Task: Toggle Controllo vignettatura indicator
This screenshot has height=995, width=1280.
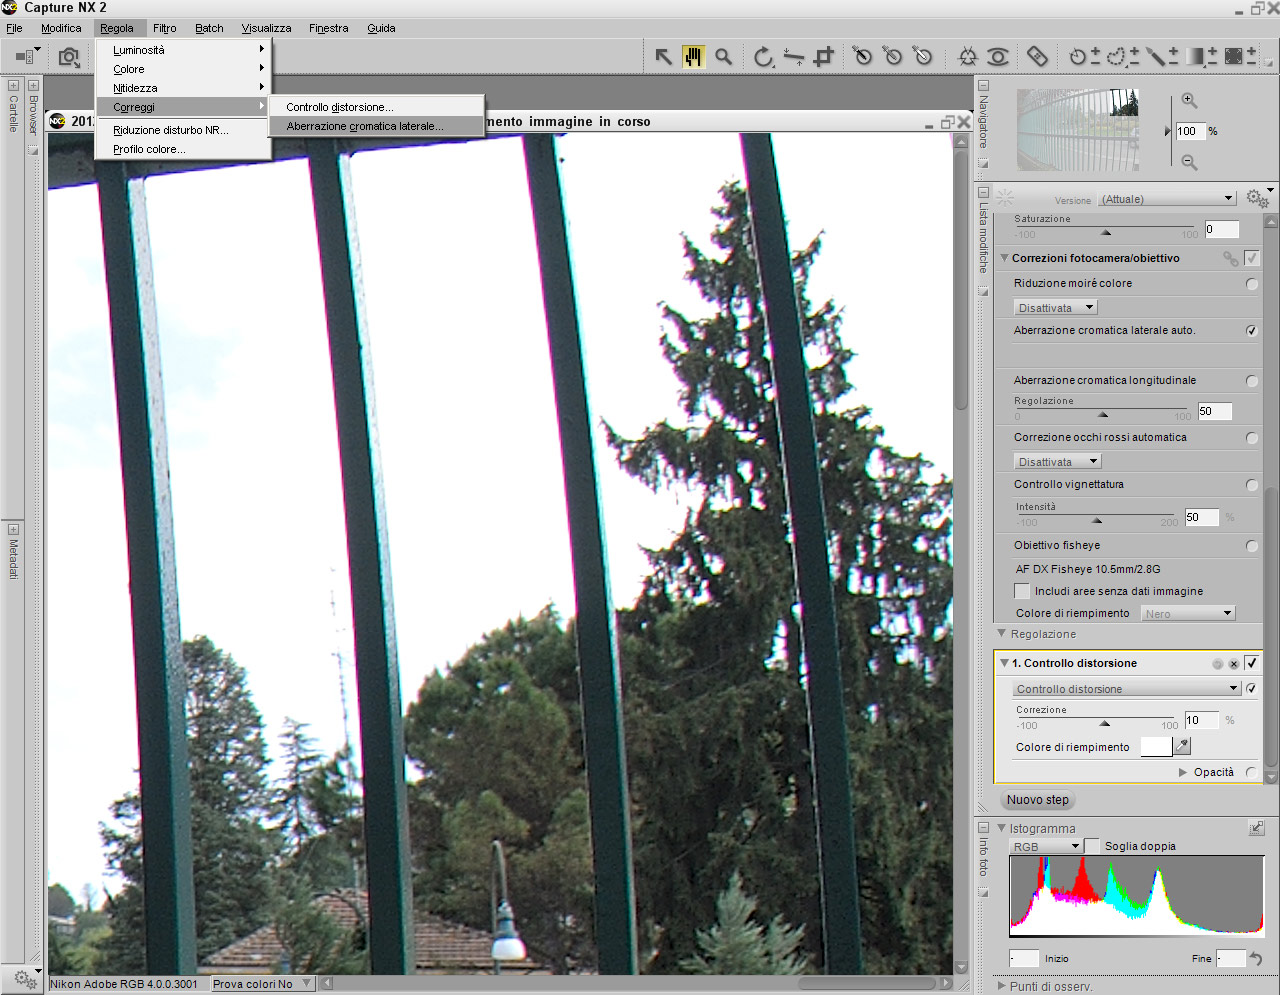Action: [x=1252, y=485]
